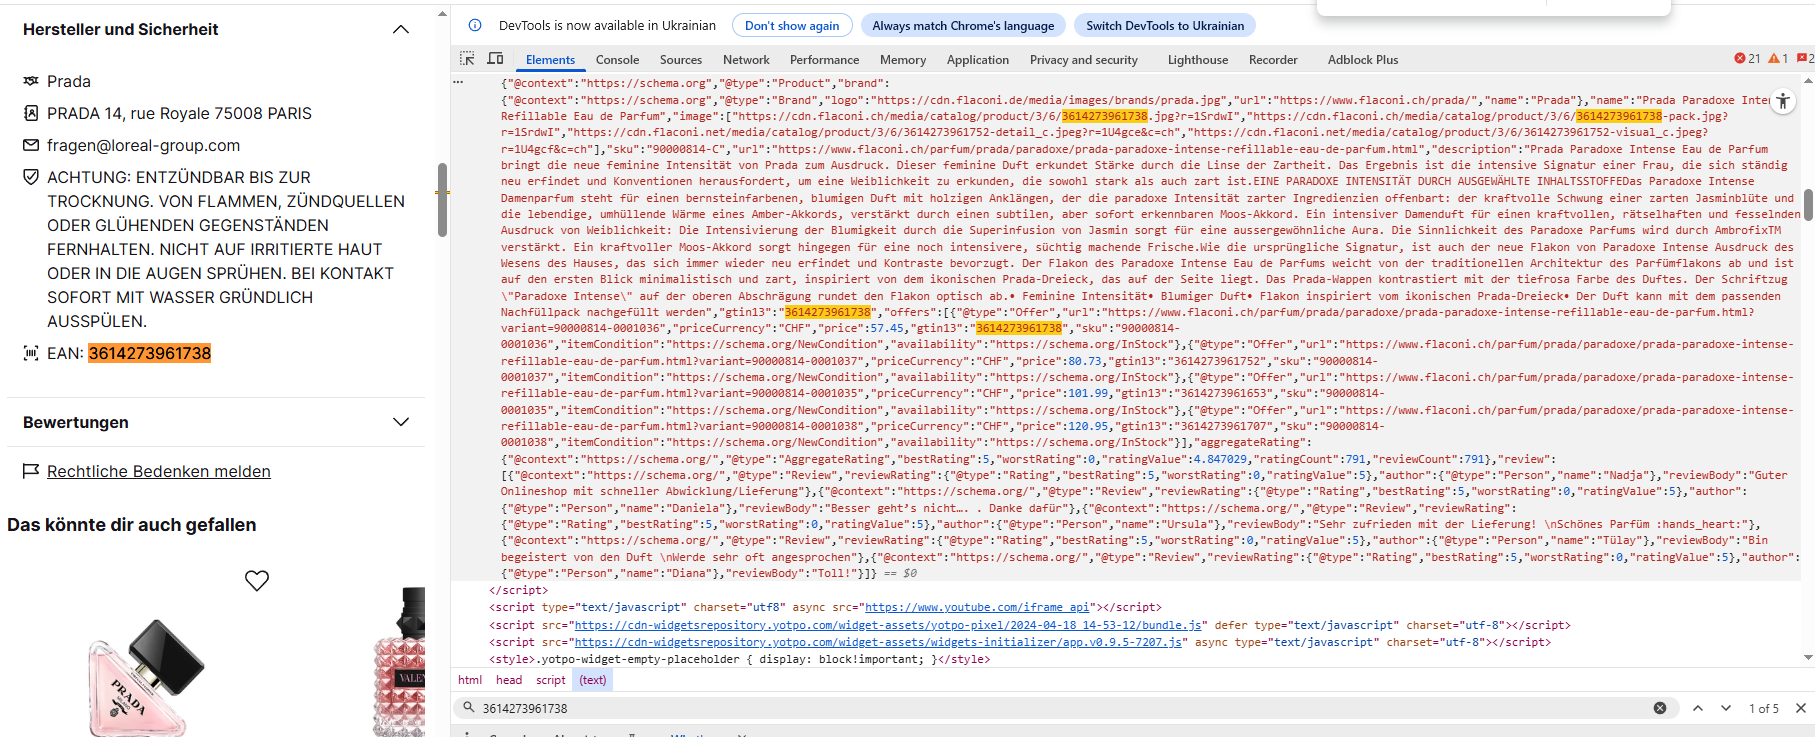Select the (text) breadcrumb
The width and height of the screenshot is (1815, 737).
[x=593, y=680]
